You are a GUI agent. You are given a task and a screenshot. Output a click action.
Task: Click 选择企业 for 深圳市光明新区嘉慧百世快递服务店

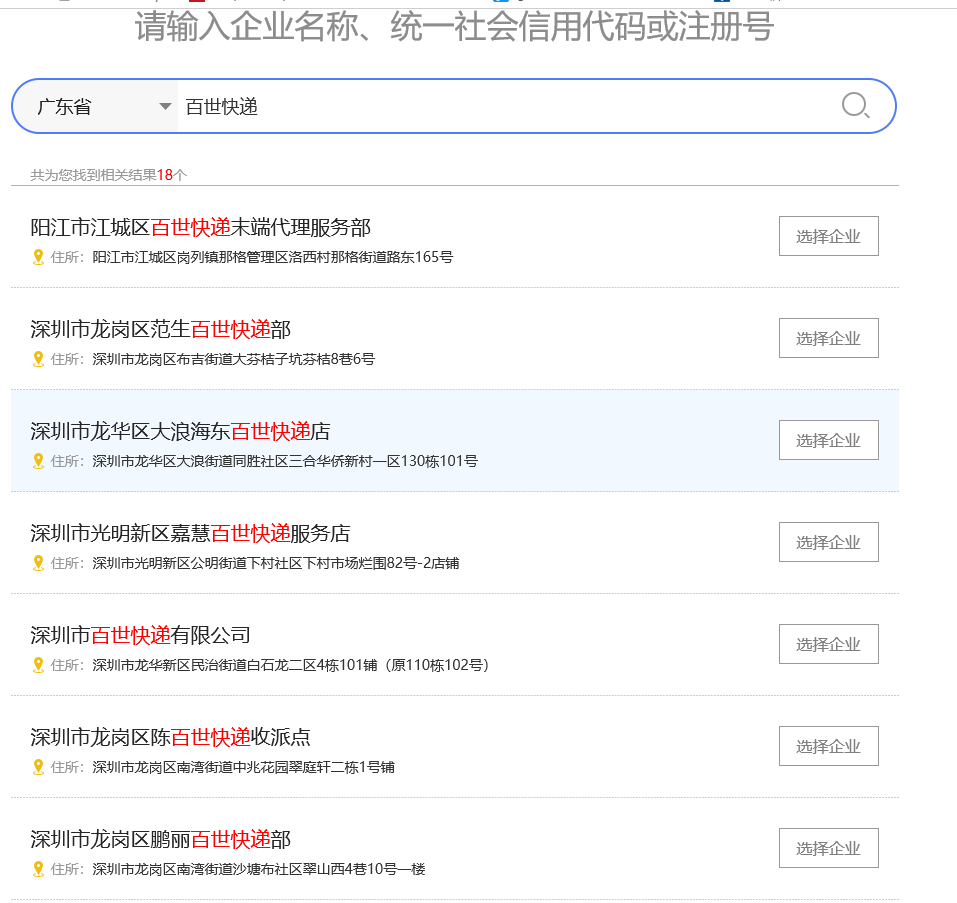(x=828, y=542)
